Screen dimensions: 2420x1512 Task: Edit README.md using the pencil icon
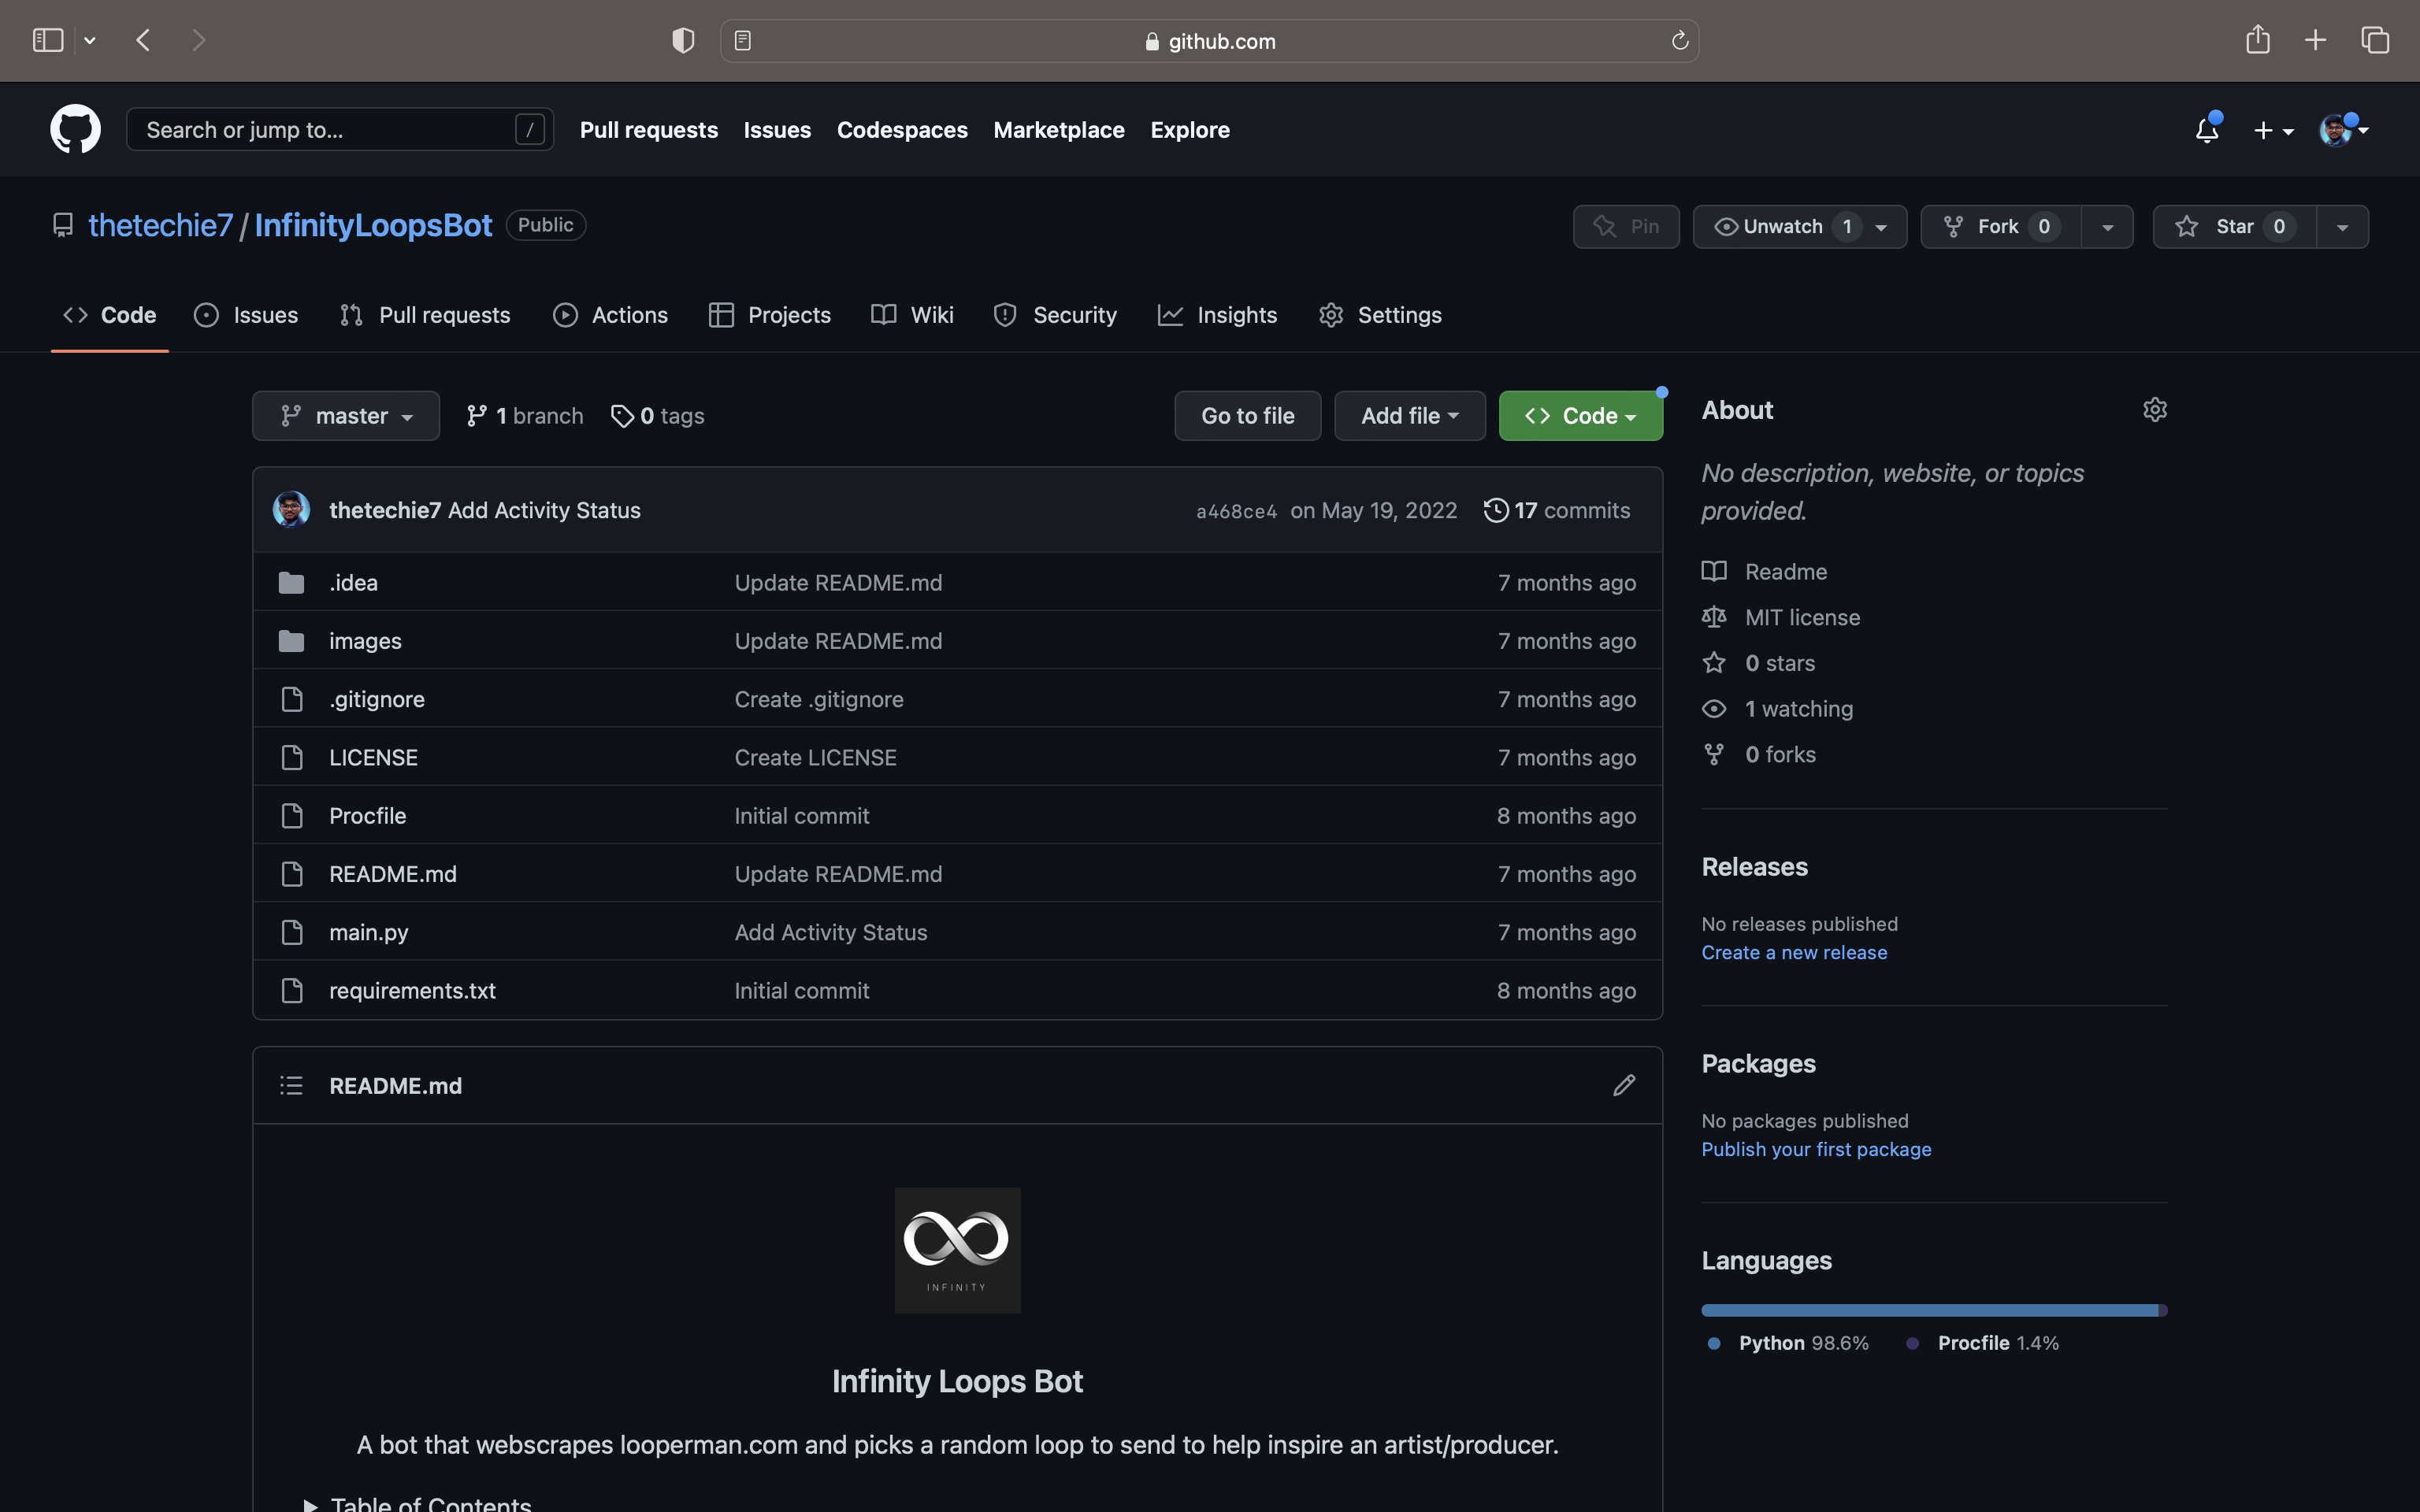coord(1623,1085)
